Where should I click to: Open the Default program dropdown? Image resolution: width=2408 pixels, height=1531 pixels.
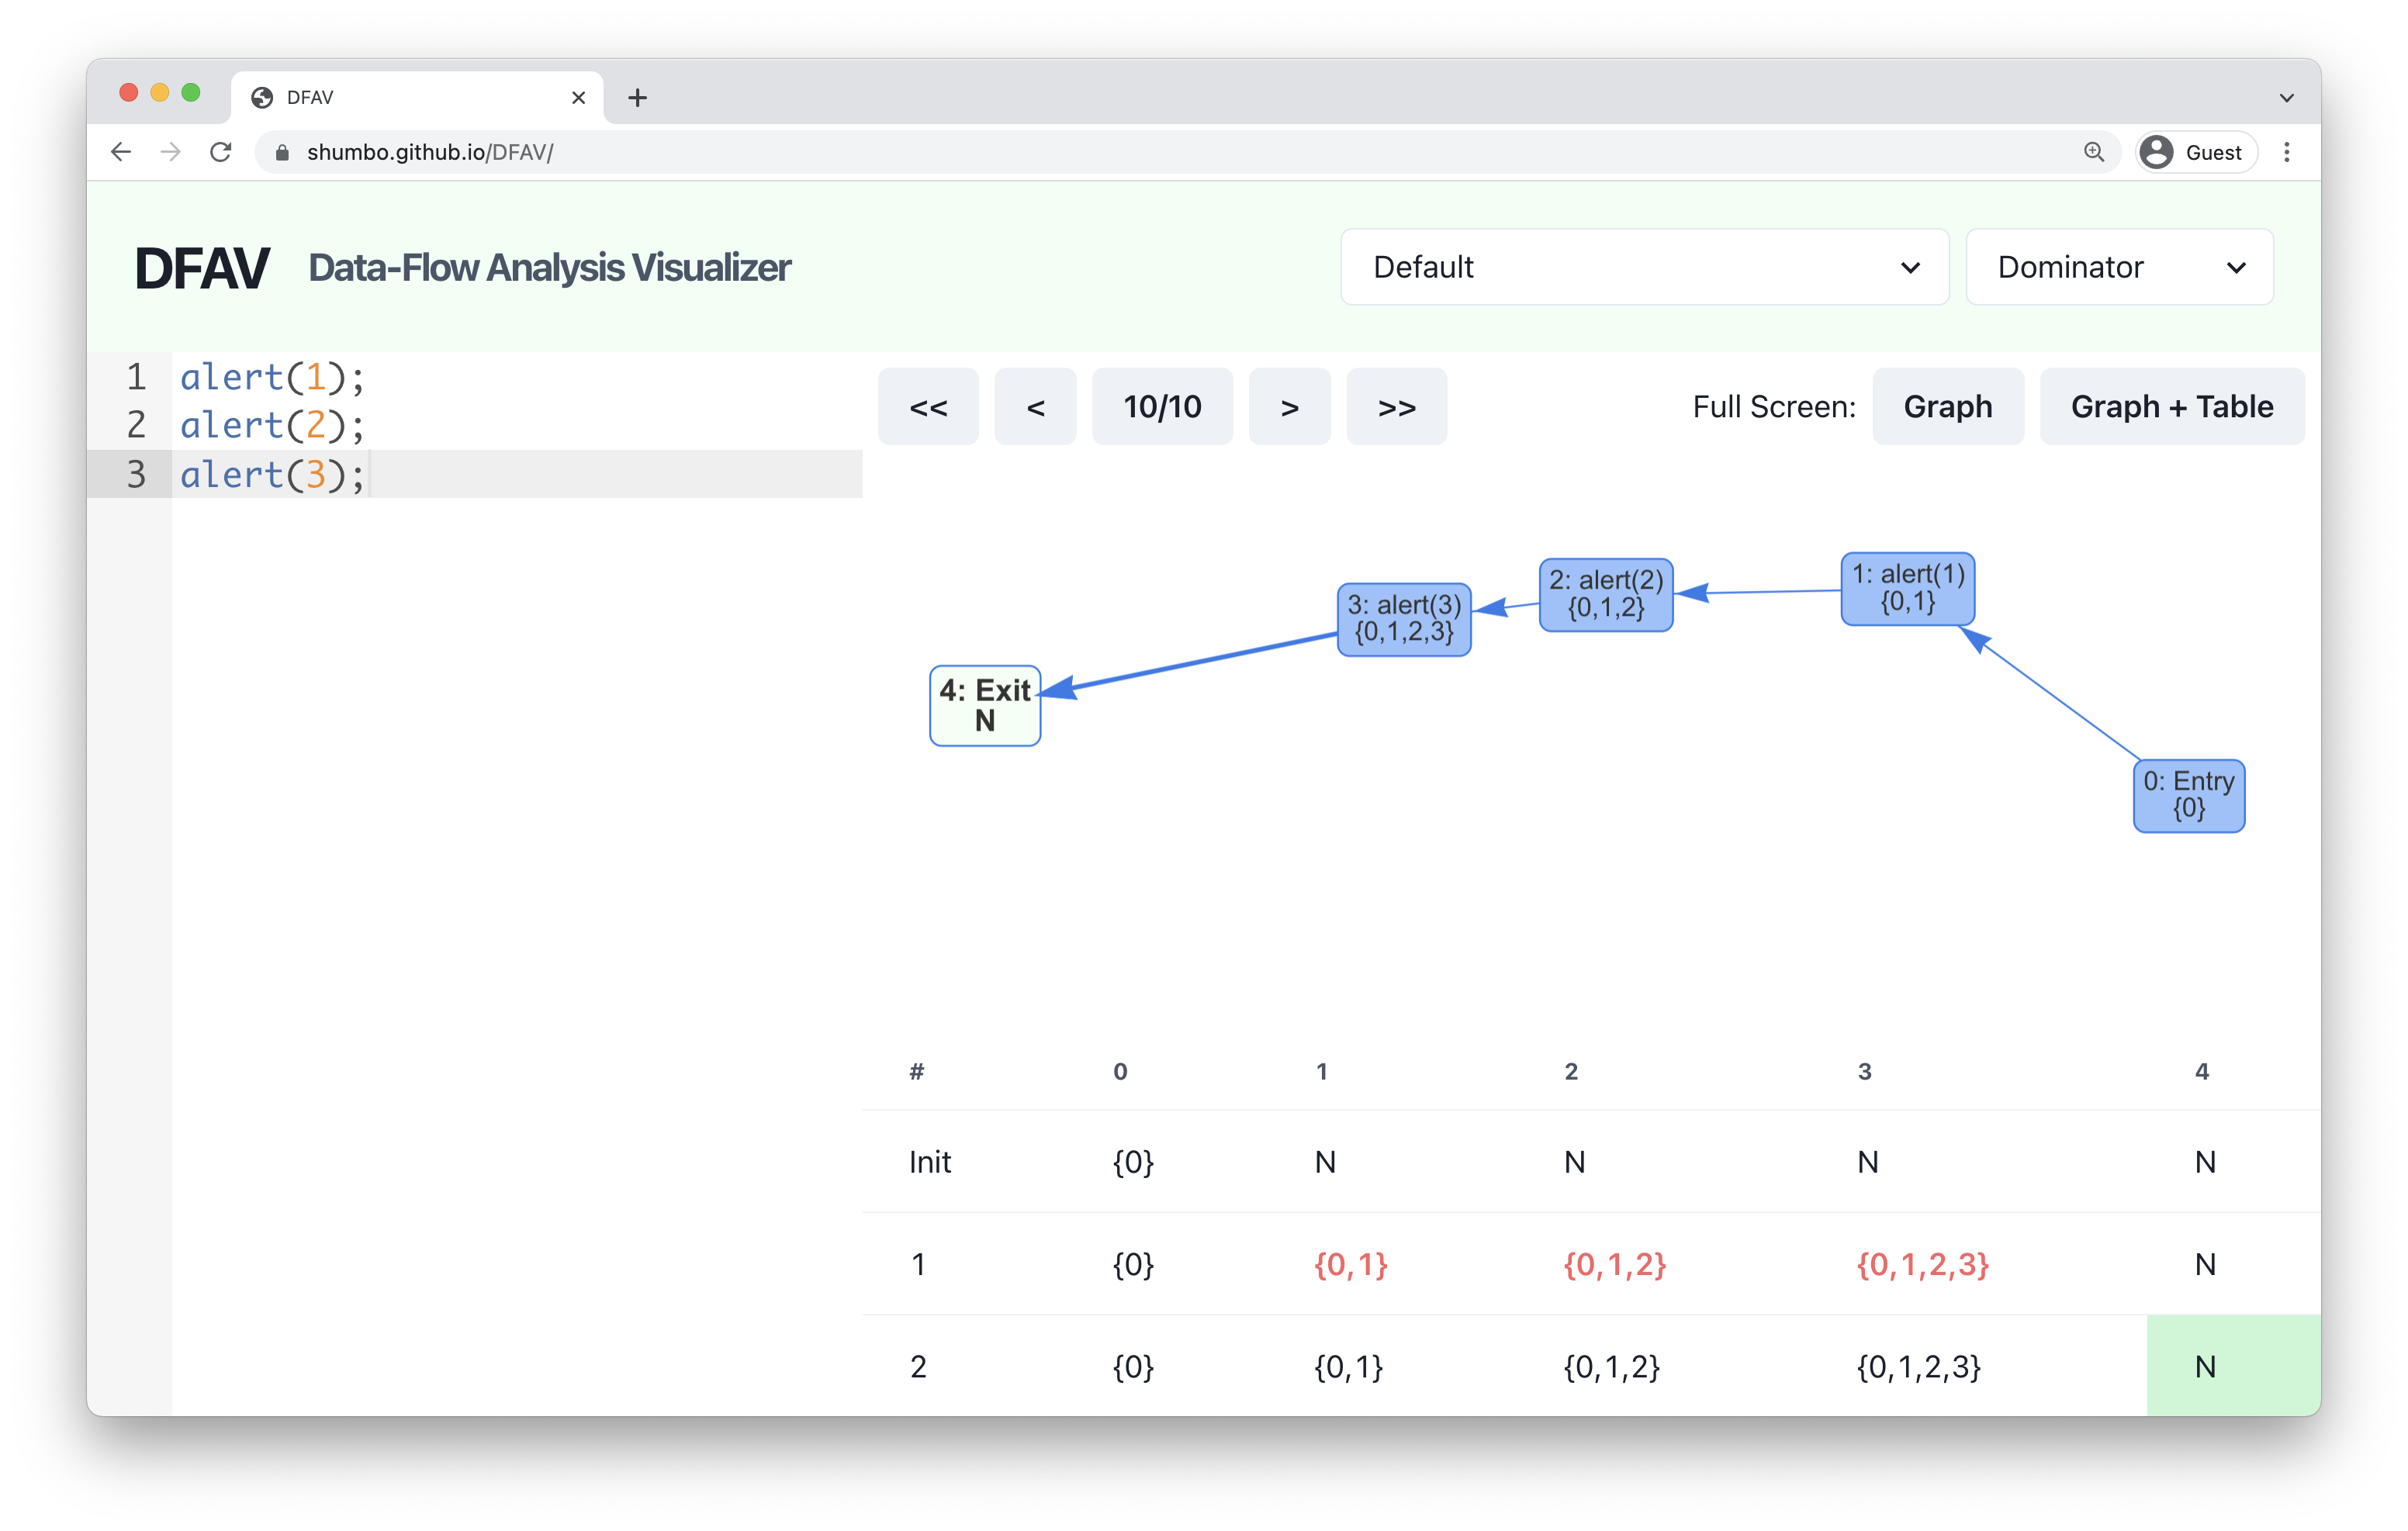point(1645,270)
